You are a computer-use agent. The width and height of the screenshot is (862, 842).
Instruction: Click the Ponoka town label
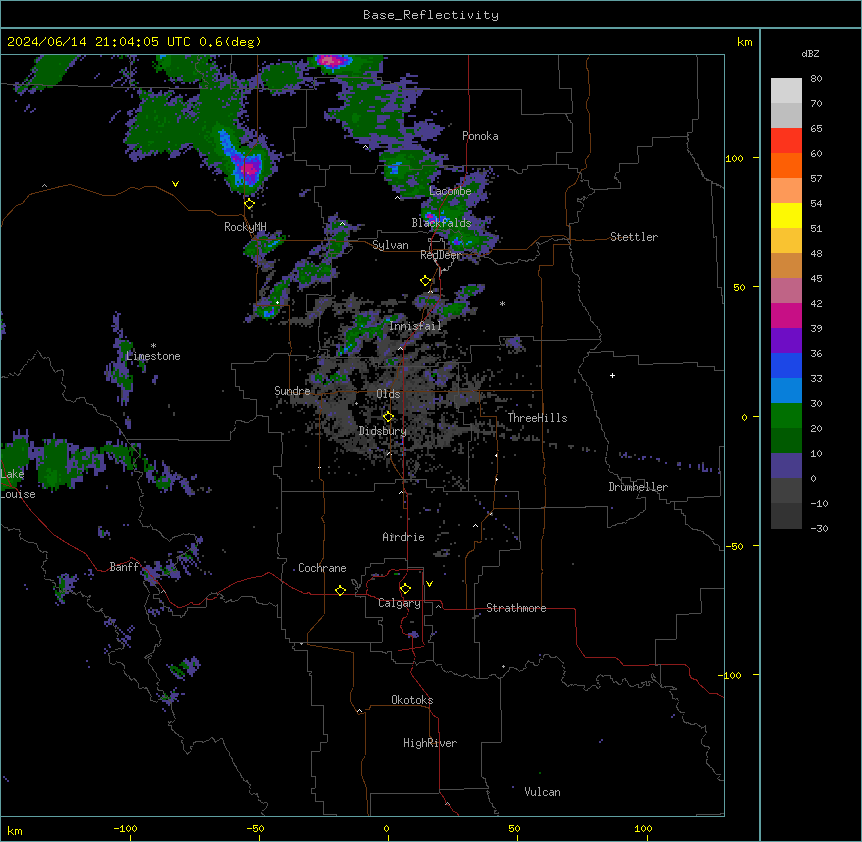(x=480, y=136)
